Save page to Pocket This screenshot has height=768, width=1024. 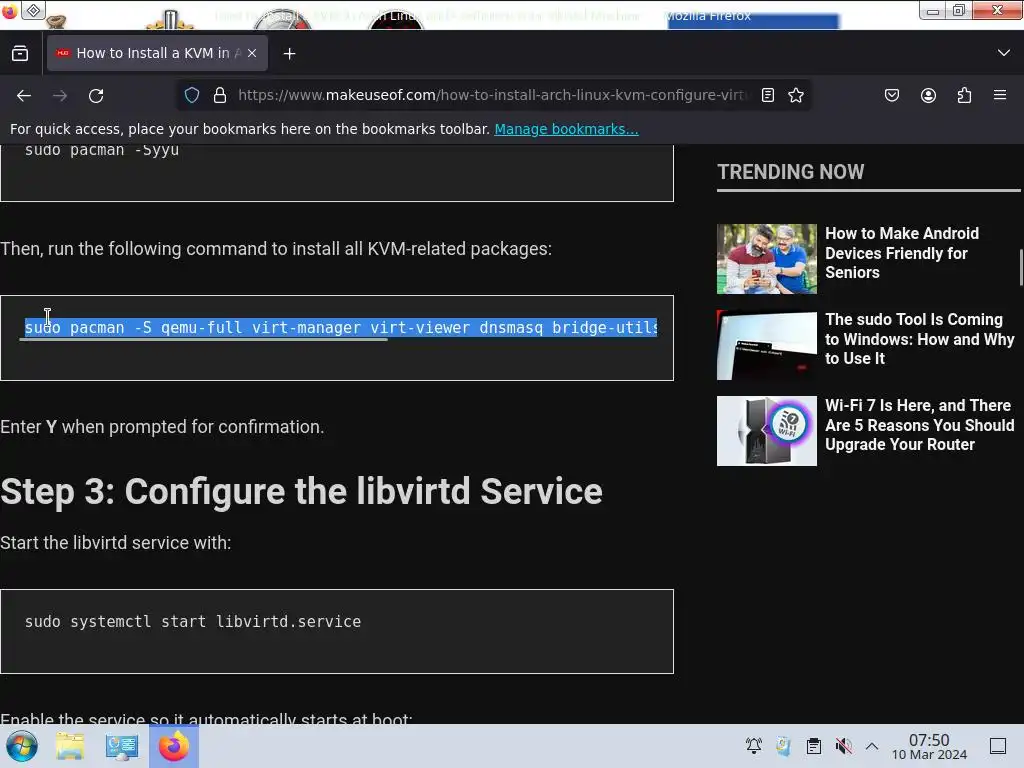pyautogui.click(x=891, y=95)
